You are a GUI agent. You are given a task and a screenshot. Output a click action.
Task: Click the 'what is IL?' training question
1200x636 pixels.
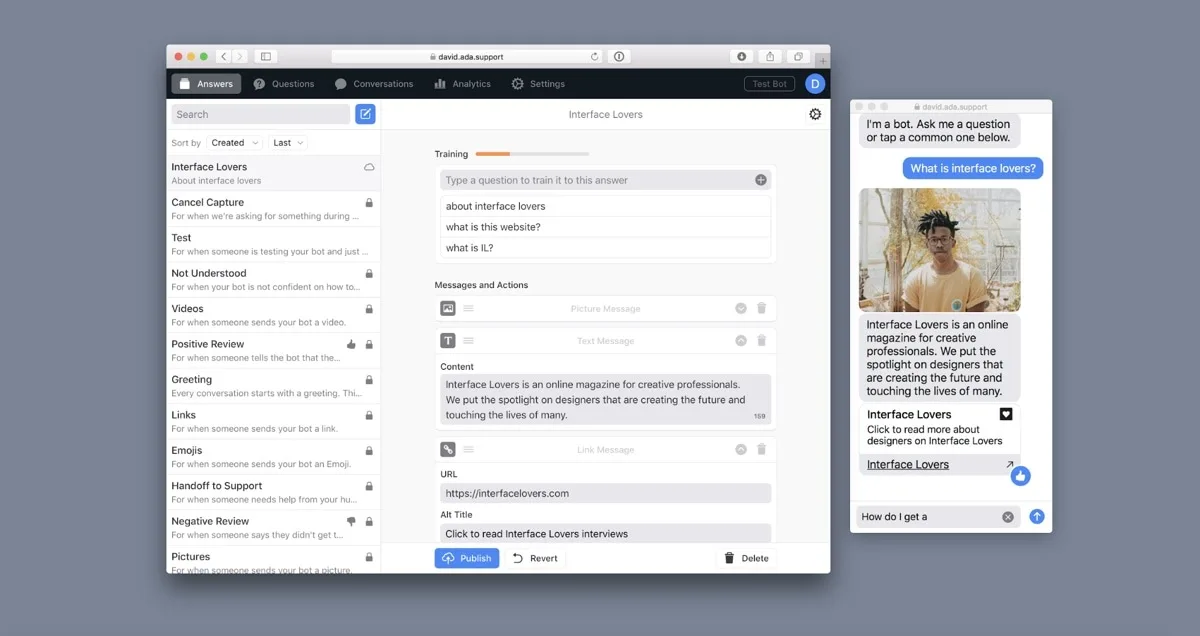pyautogui.click(x=606, y=248)
